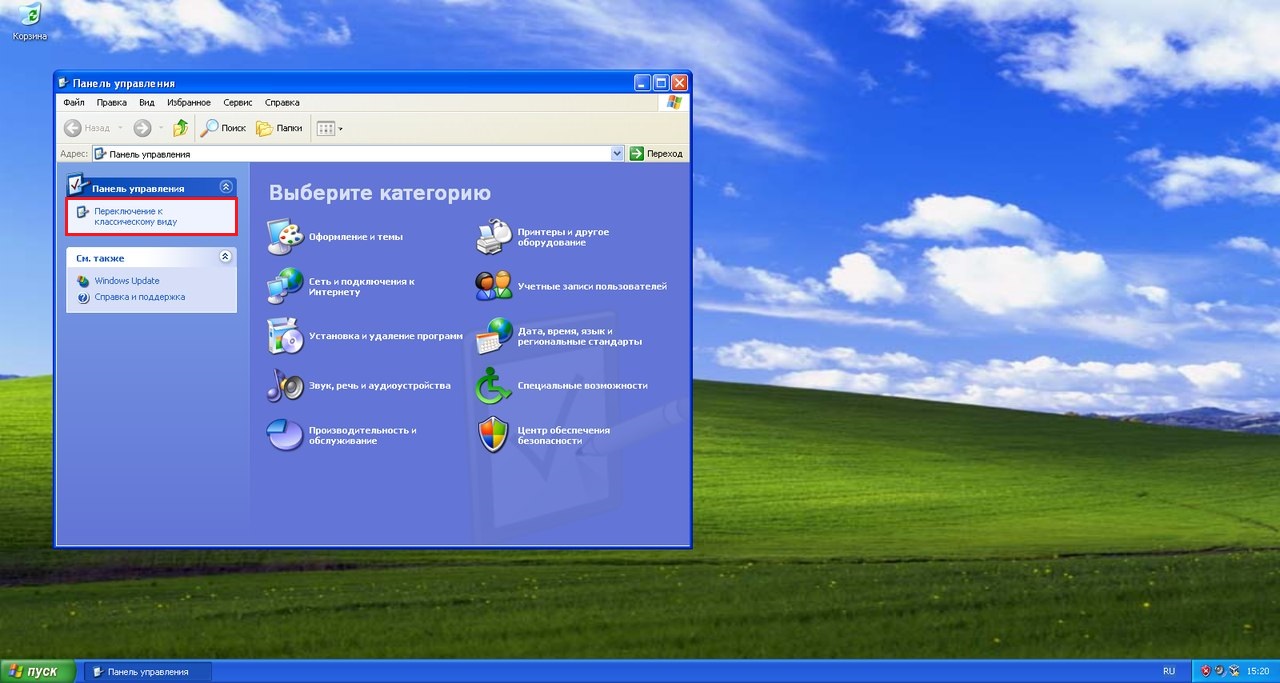Click the tray icon next to the clock
This screenshot has height=683, width=1280.
pos(1235,671)
